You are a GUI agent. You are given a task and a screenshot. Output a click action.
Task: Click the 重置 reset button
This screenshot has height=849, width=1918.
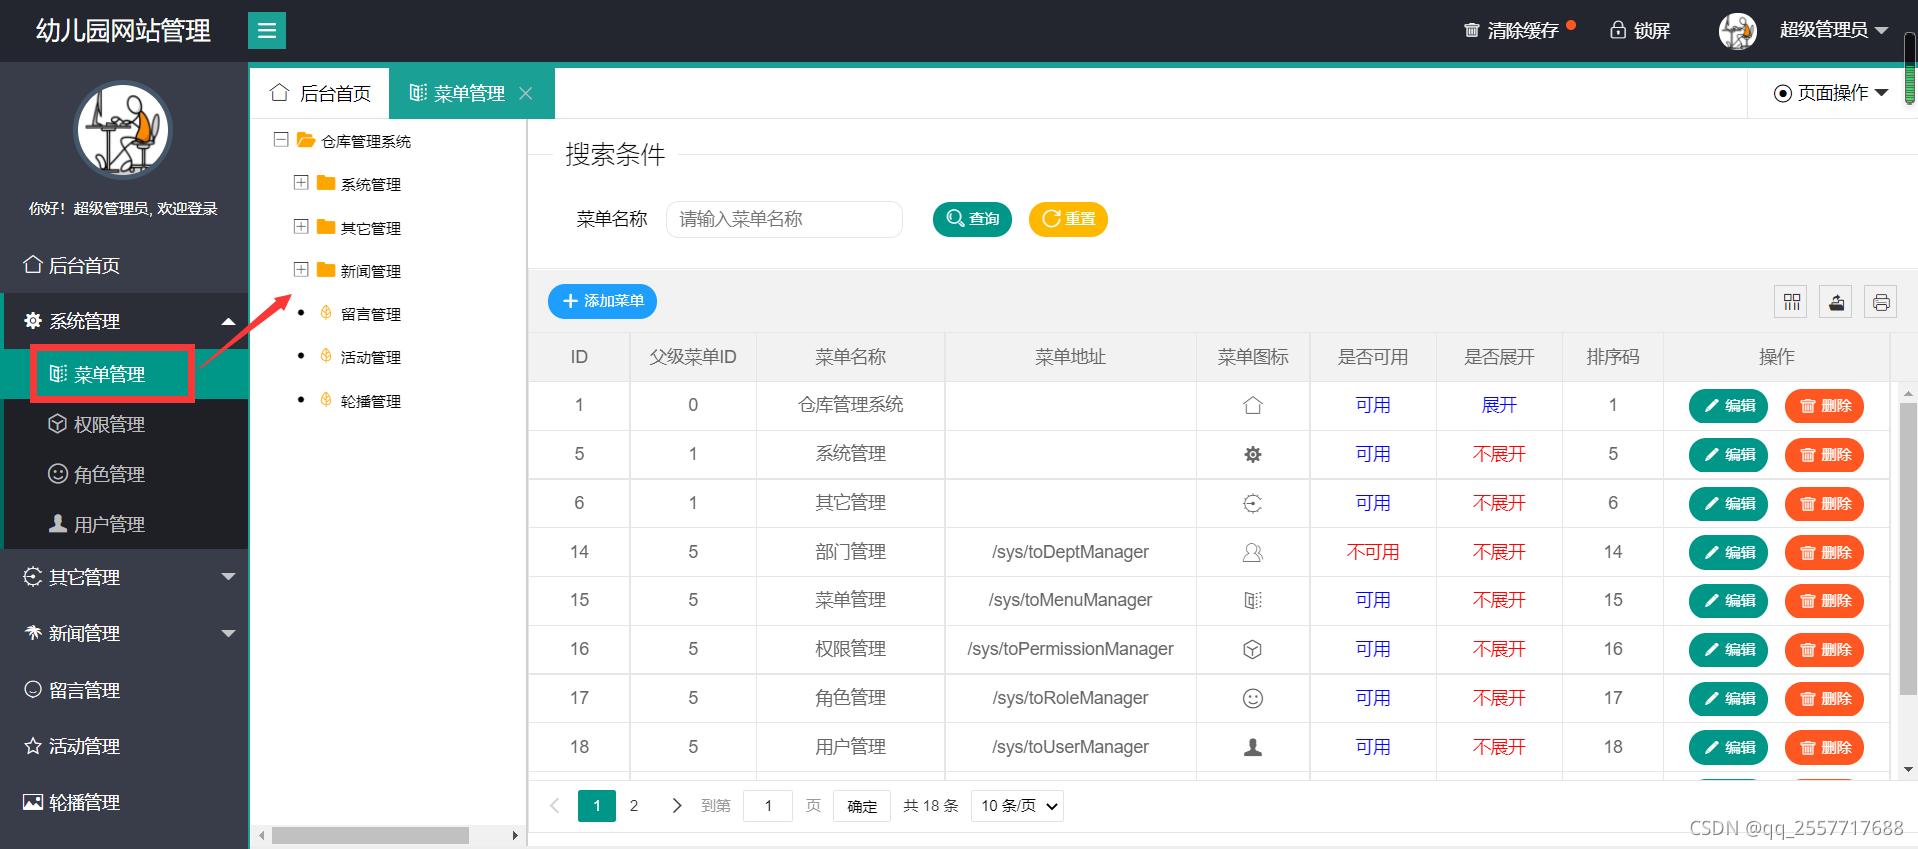[1068, 219]
